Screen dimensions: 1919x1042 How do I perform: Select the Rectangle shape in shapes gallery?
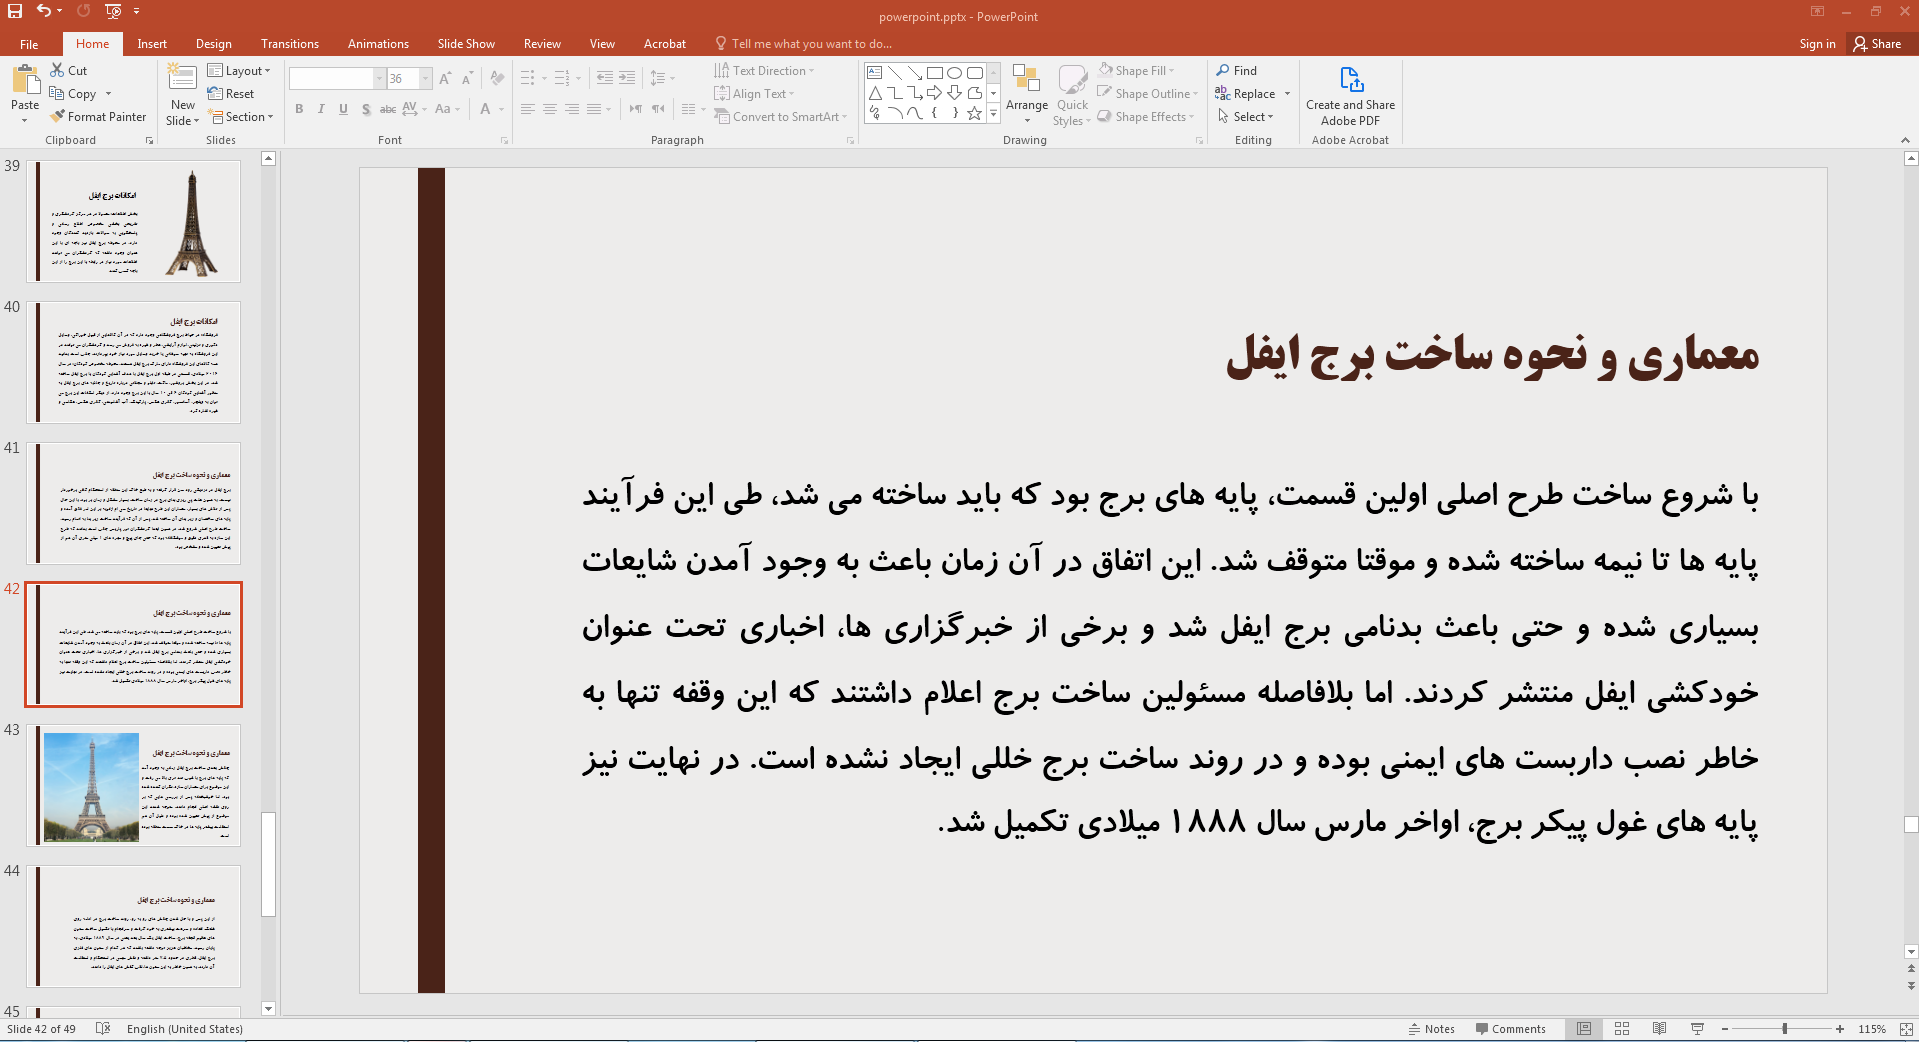click(x=935, y=73)
